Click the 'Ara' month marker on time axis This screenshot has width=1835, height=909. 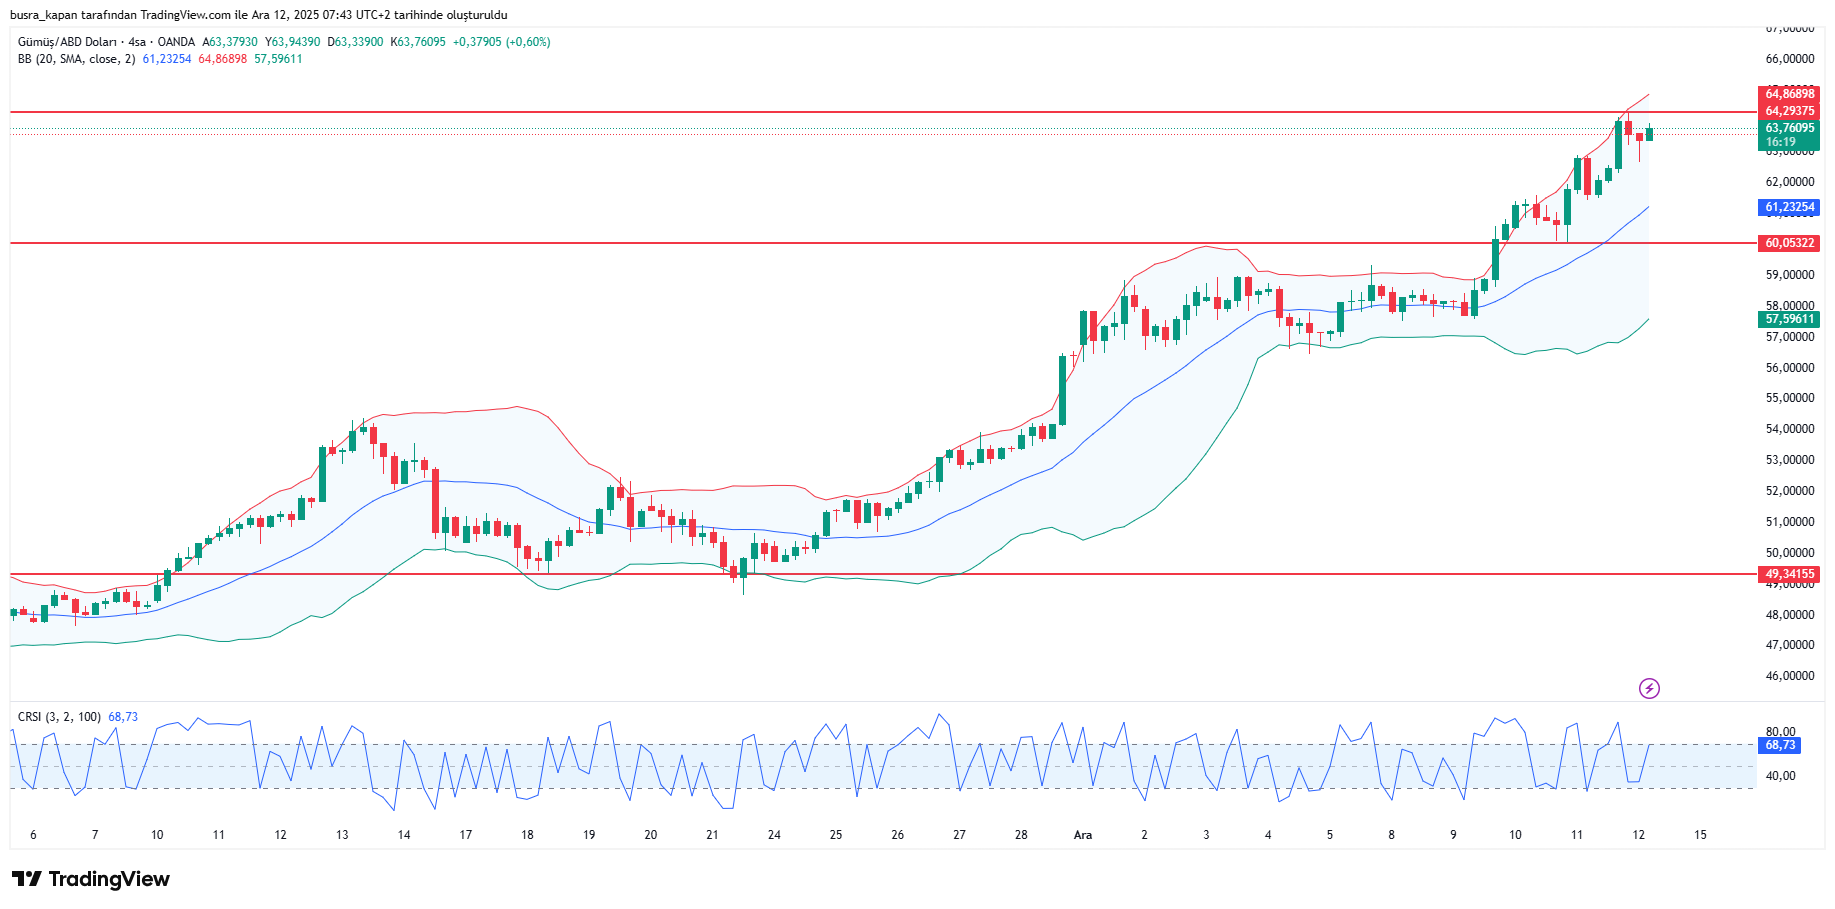pyautogui.click(x=1082, y=835)
